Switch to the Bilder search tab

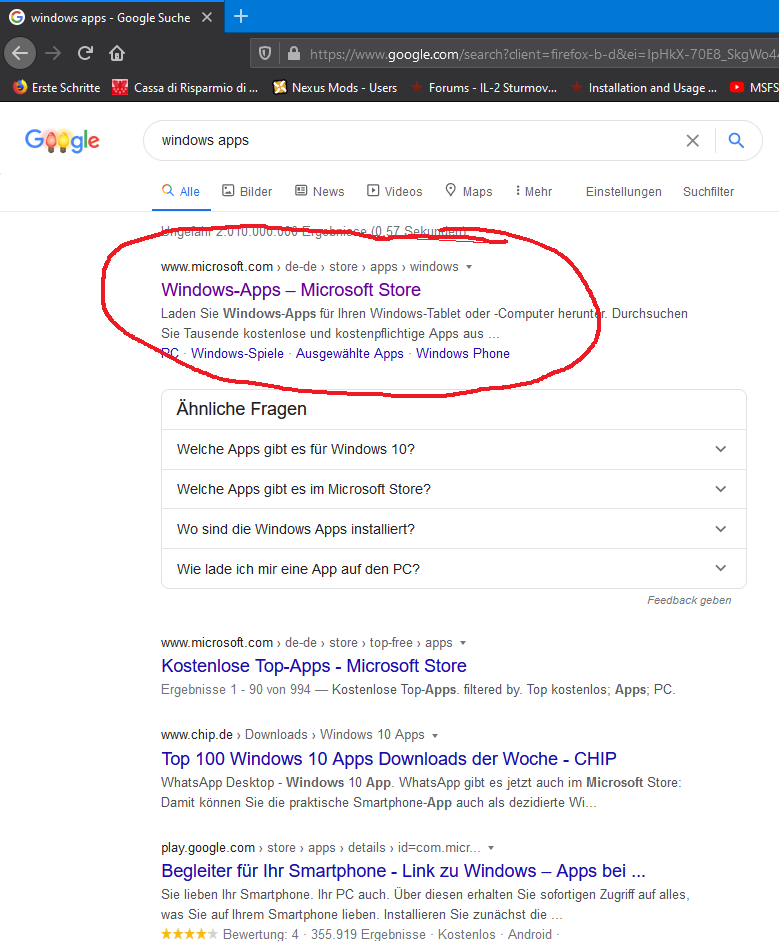(x=247, y=191)
